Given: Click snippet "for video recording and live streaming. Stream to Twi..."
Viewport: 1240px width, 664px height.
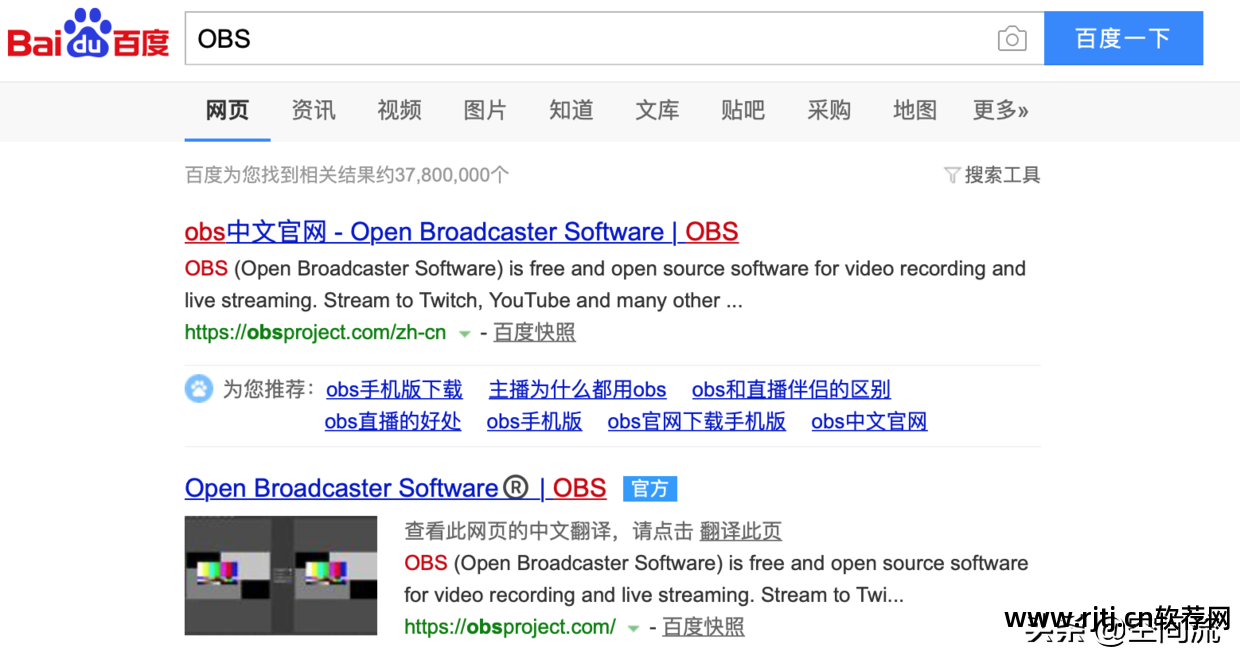Looking at the screenshot, I should click(x=654, y=595).
